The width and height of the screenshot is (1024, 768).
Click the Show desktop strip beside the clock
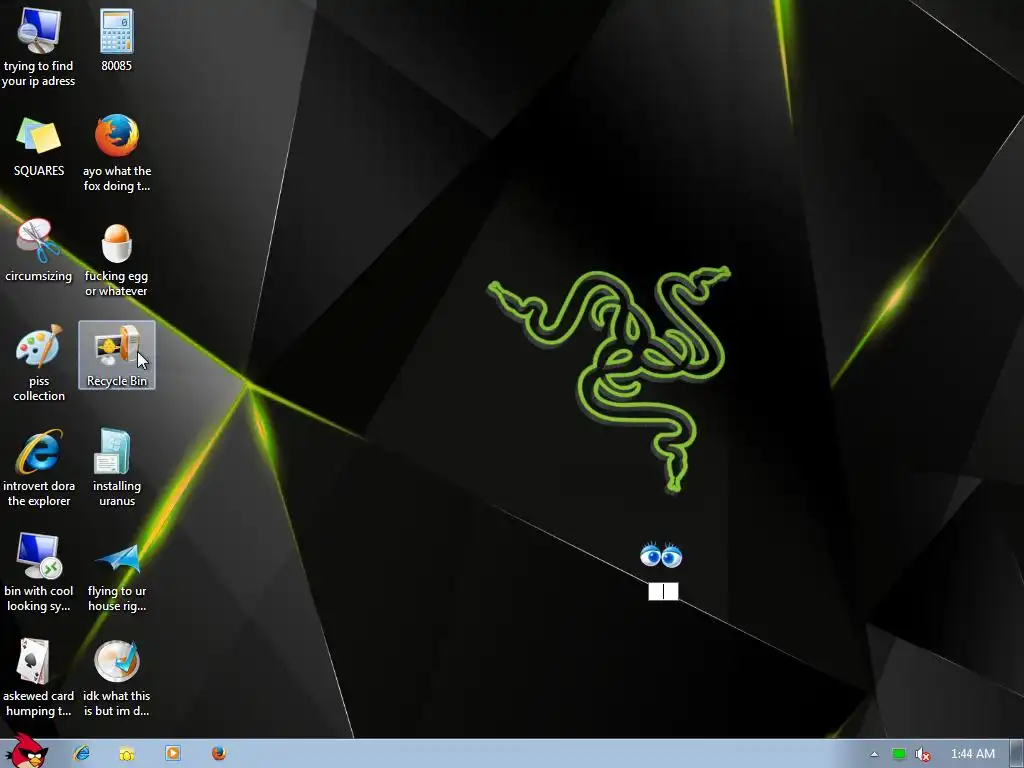1017,754
